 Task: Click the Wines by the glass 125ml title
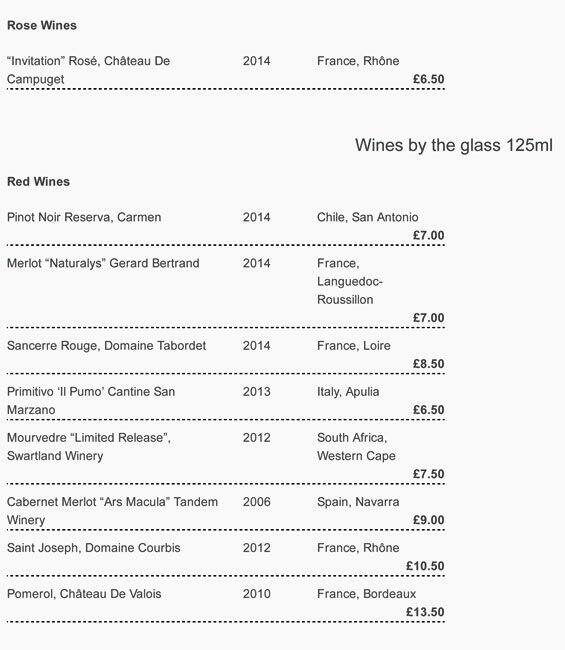point(453,145)
